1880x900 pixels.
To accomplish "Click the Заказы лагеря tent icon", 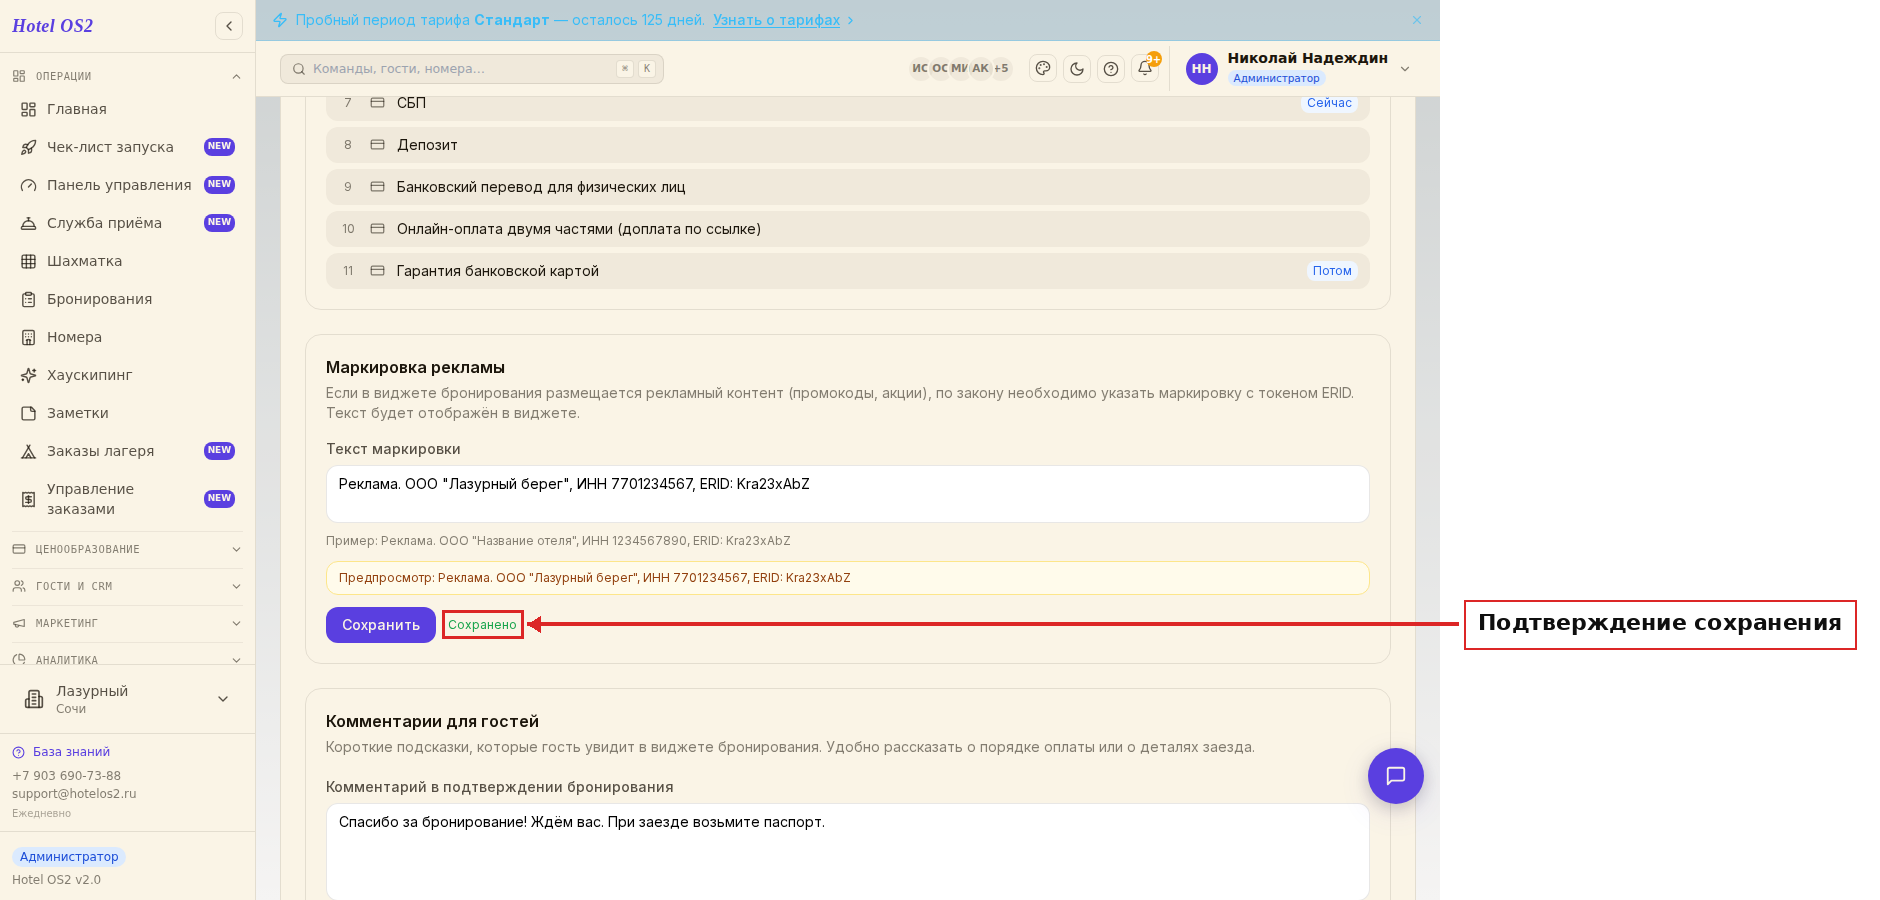I will click(29, 451).
